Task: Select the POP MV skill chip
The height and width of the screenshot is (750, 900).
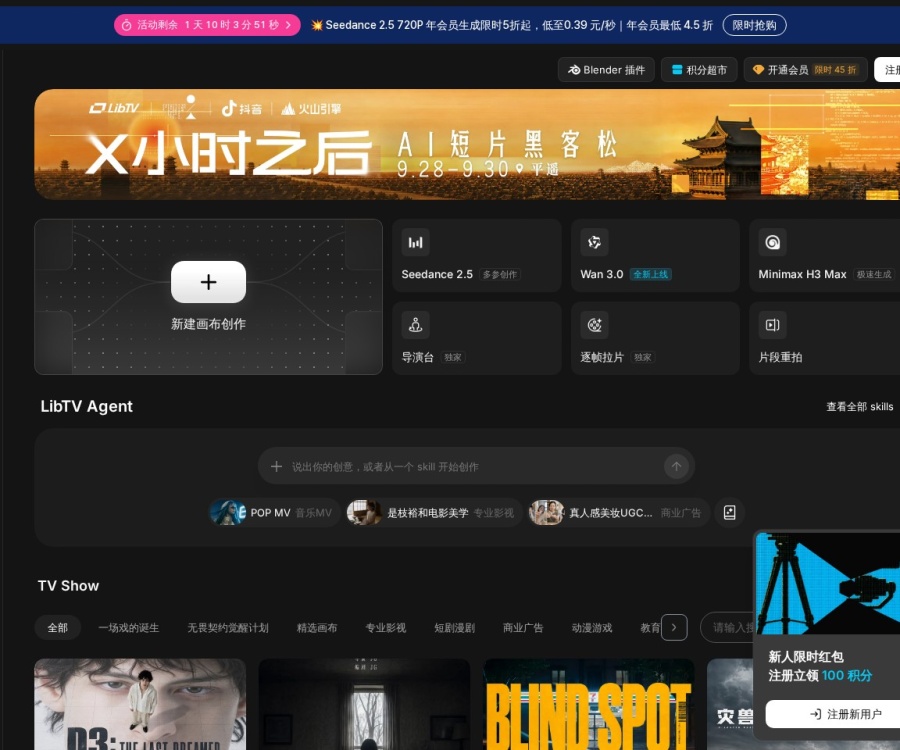Action: [274, 512]
